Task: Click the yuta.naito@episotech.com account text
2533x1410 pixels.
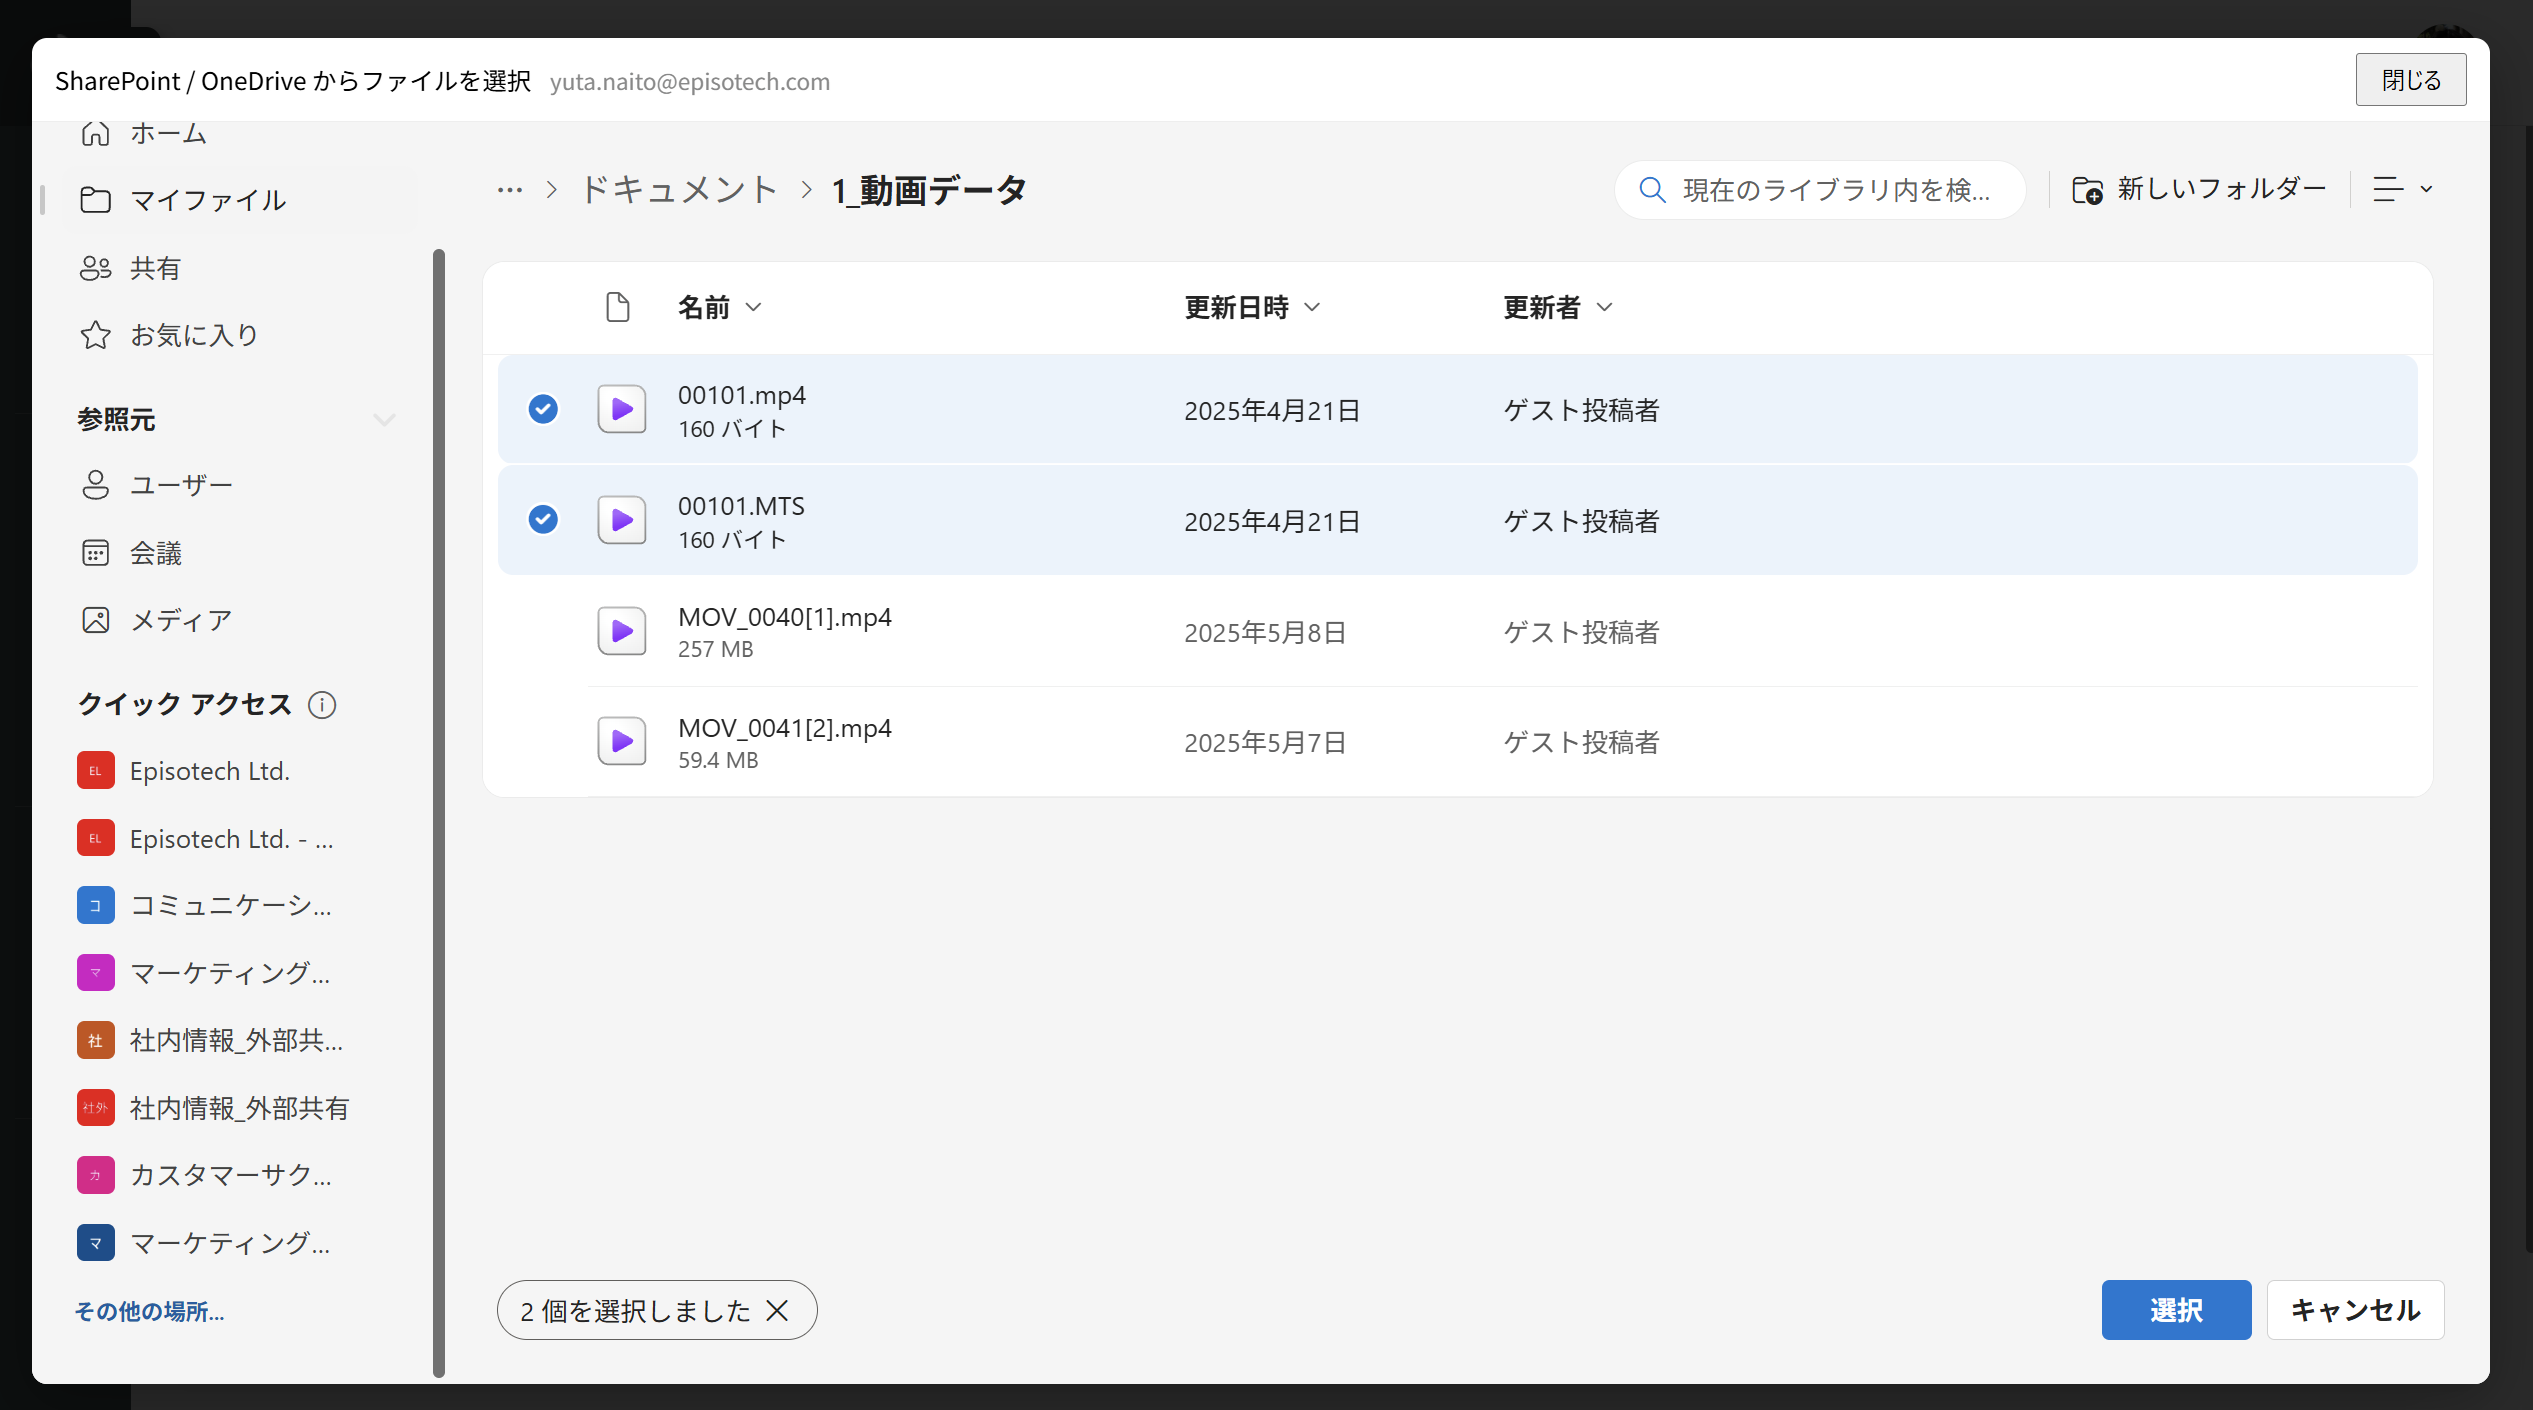Action: pyautogui.click(x=690, y=81)
